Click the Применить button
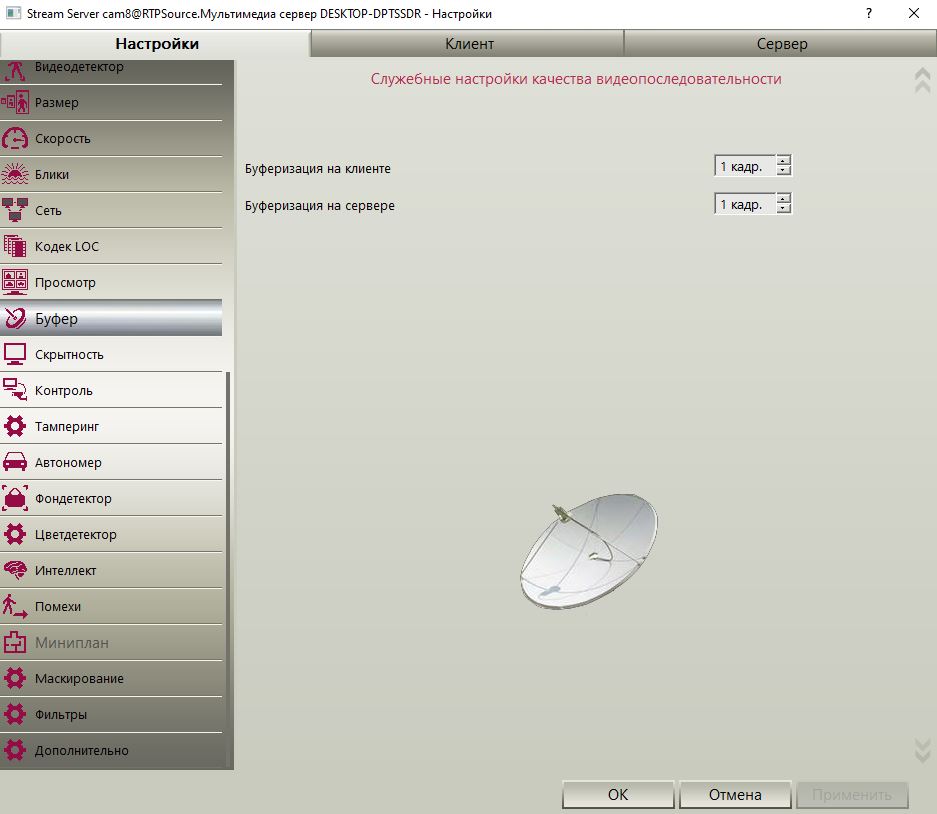Viewport: 937px width, 814px height. 852,795
